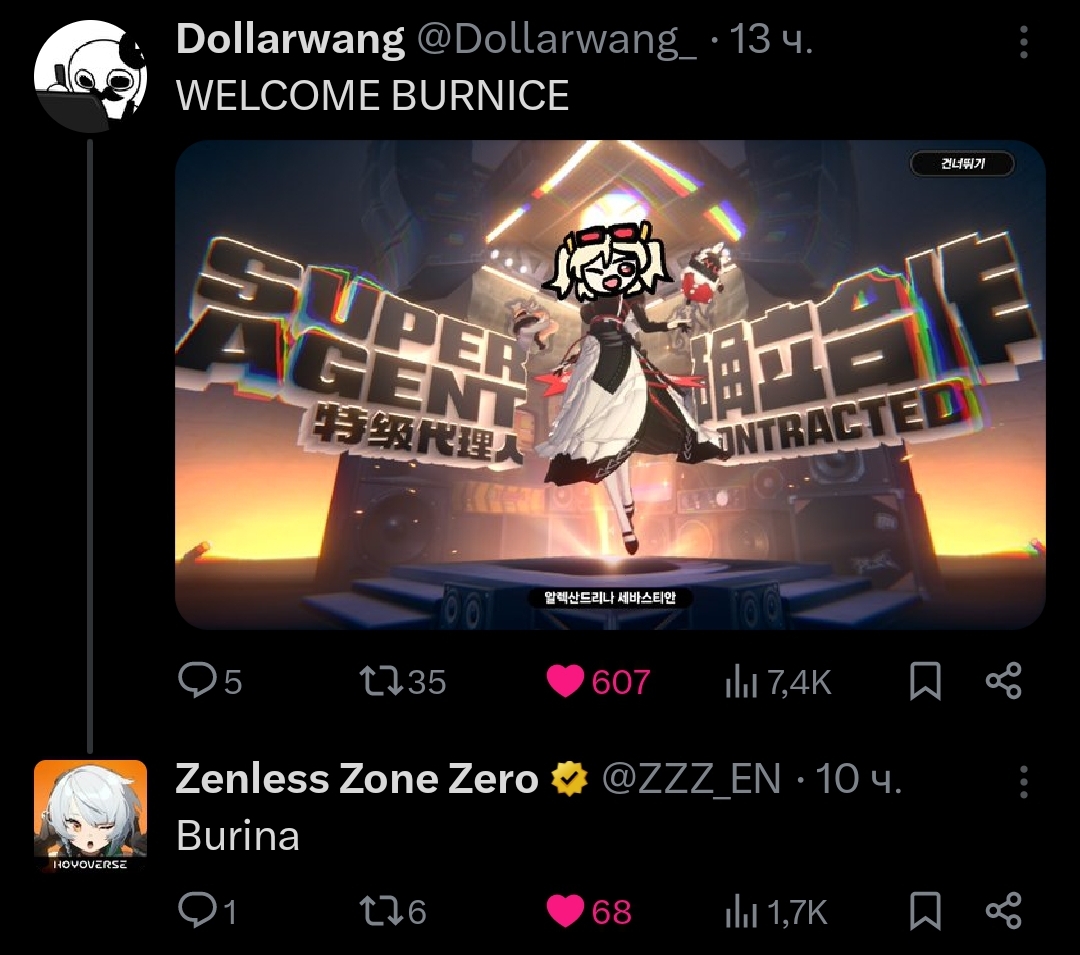Open the Zenless Zone Zero account name
1080x955 pixels.
click(x=357, y=779)
